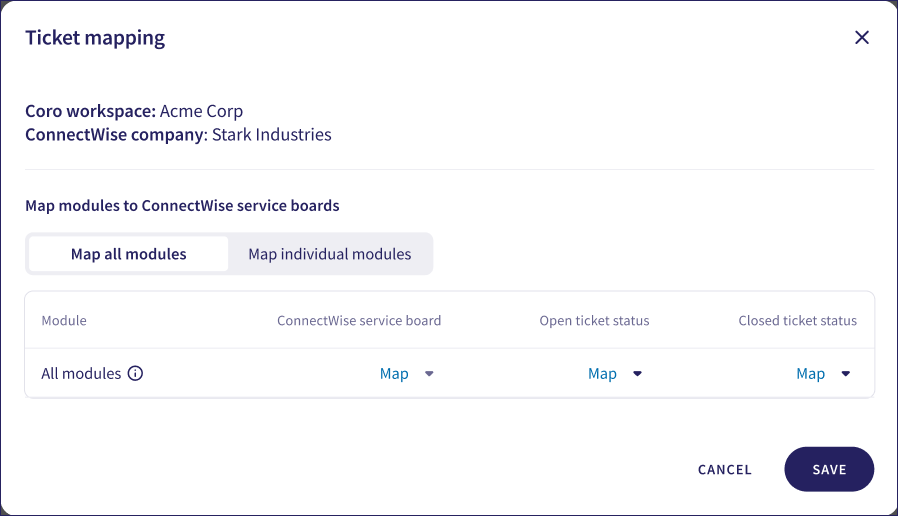
Task: Click the caret arrow under ConnectWise service board
Action: click(x=429, y=374)
